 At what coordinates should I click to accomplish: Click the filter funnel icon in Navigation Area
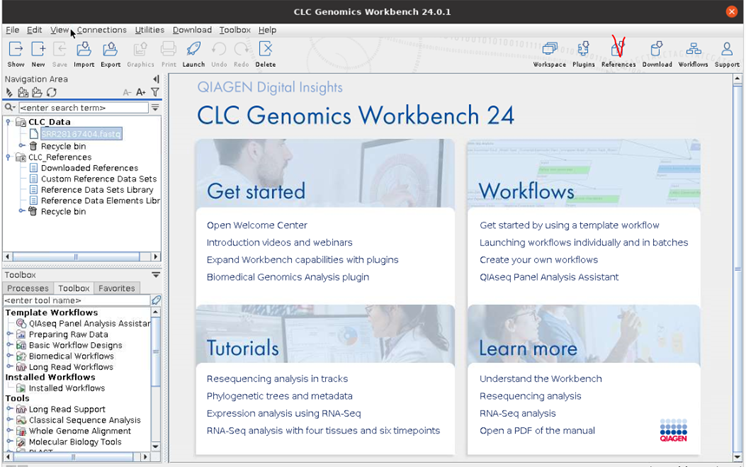tap(155, 92)
